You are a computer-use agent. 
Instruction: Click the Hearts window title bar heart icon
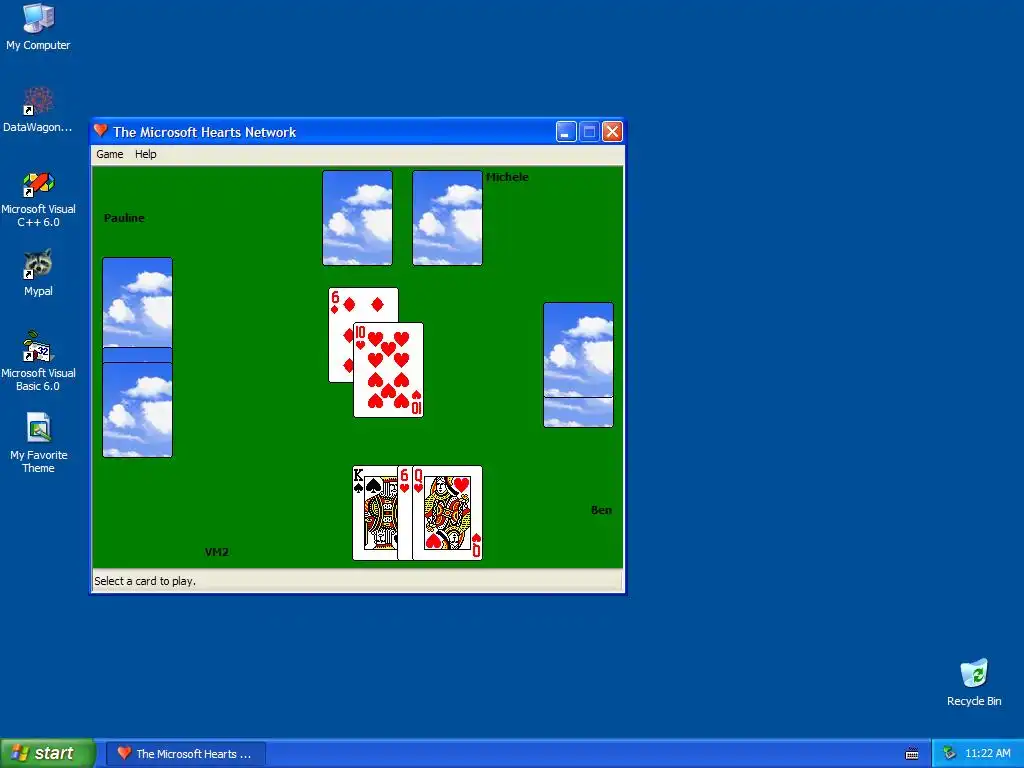(x=101, y=131)
